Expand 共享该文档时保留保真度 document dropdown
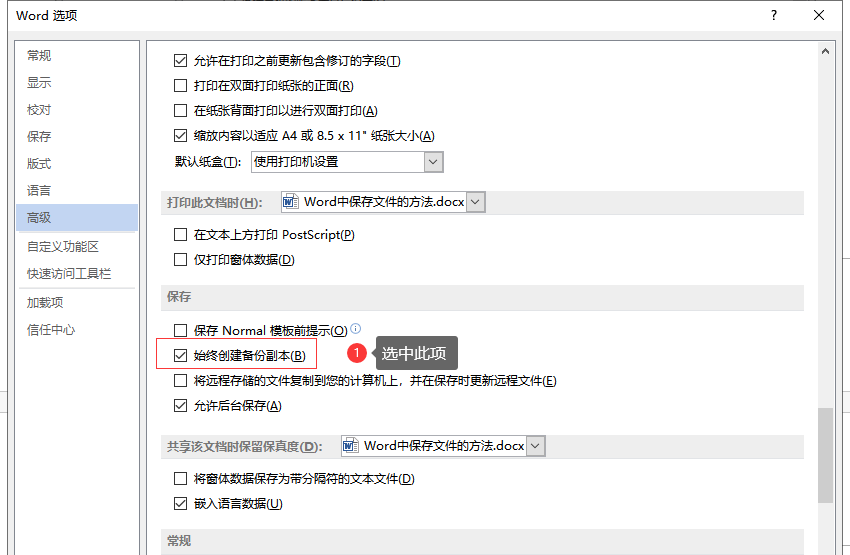This screenshot has width=850, height=555. (536, 446)
